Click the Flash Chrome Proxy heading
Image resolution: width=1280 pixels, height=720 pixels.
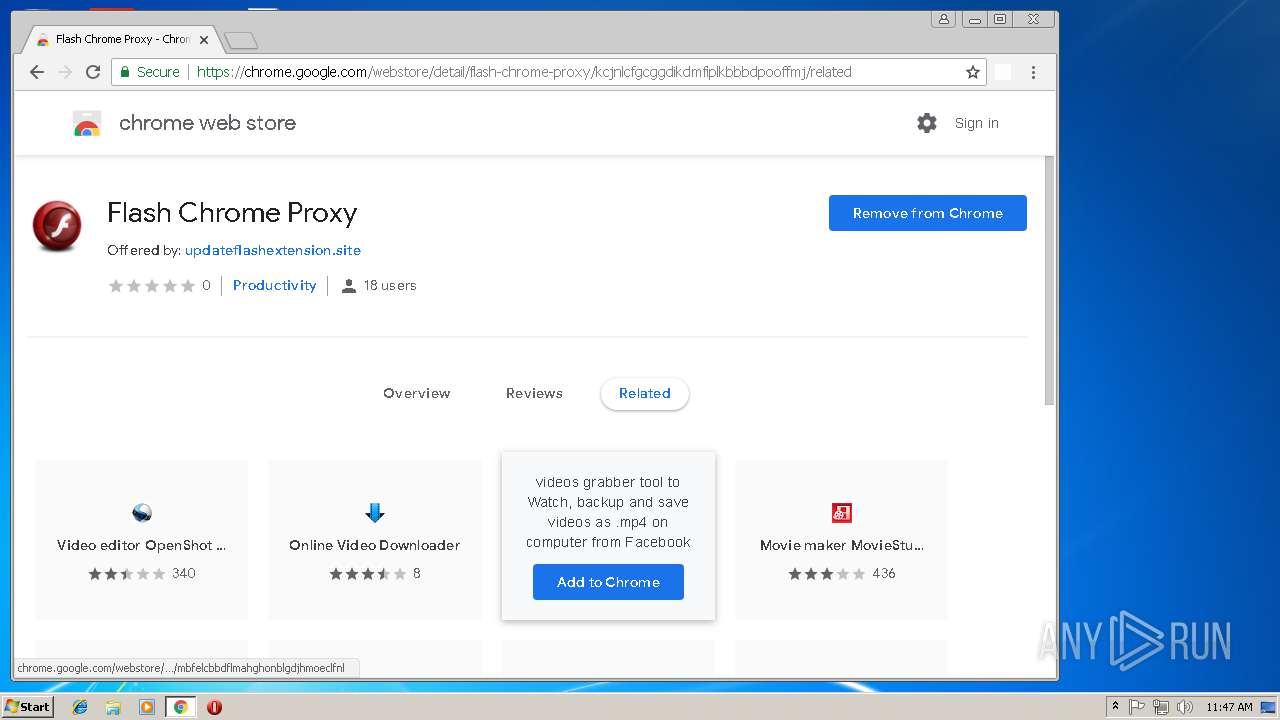point(232,213)
